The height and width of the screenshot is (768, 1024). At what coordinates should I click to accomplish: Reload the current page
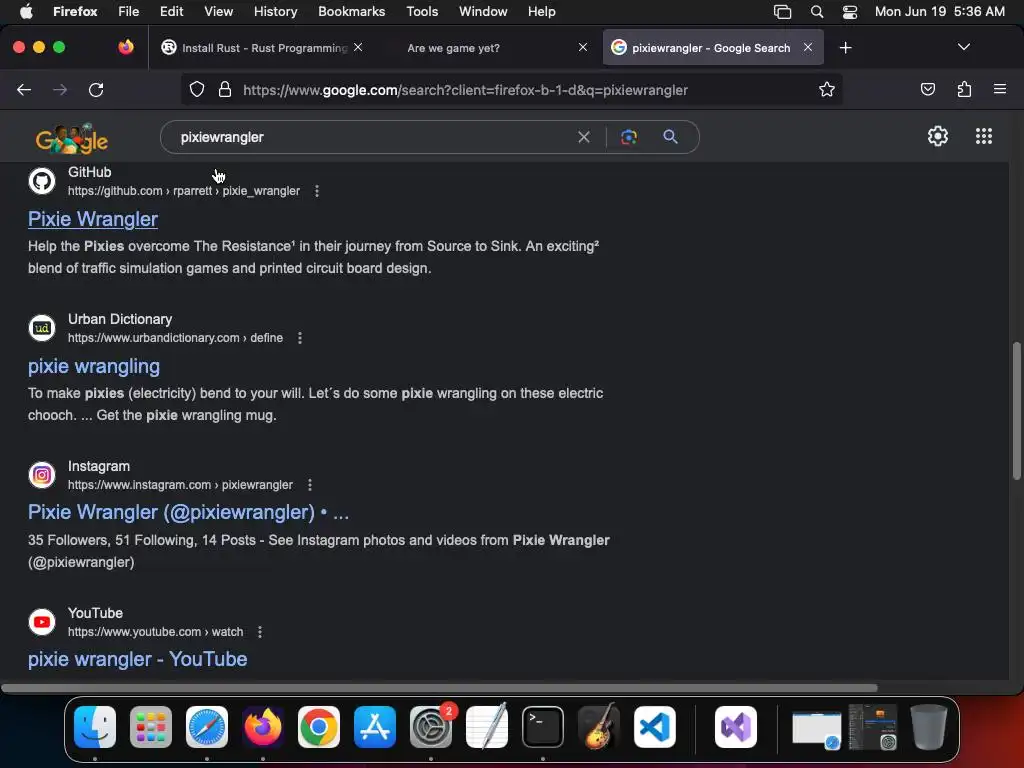96,89
